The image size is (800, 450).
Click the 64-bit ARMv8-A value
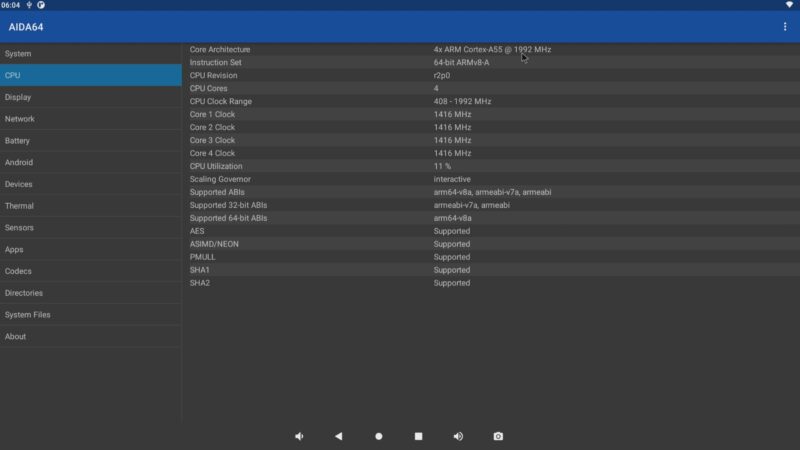(461, 62)
